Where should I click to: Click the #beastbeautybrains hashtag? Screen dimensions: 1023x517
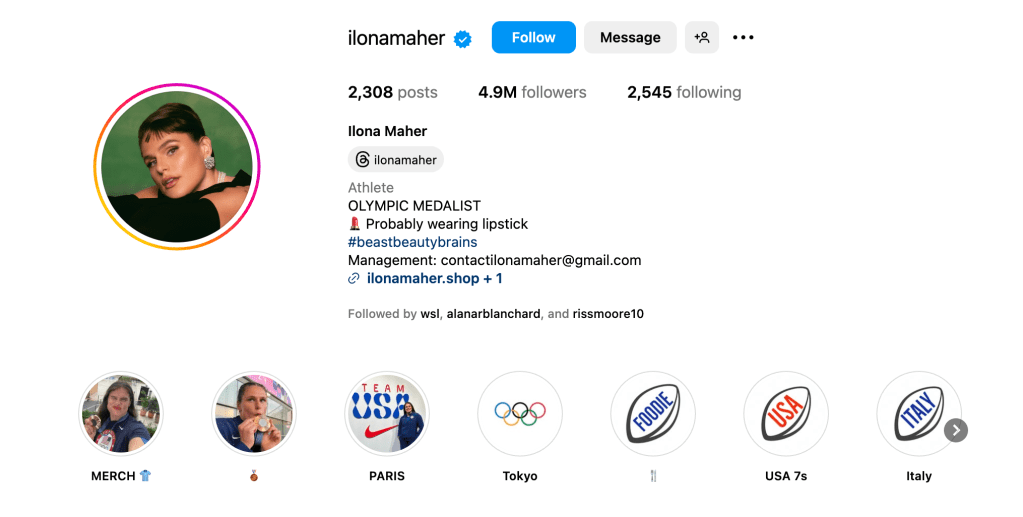[x=412, y=242]
